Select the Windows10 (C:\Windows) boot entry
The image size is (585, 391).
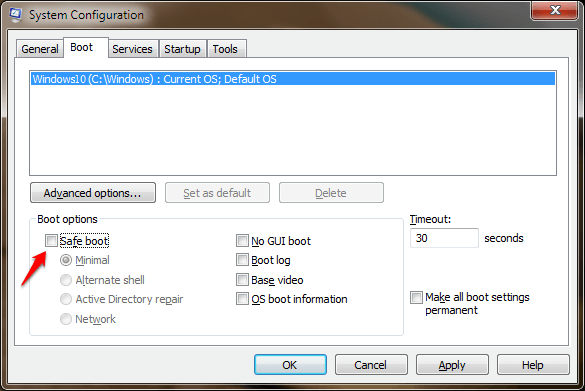293,79
